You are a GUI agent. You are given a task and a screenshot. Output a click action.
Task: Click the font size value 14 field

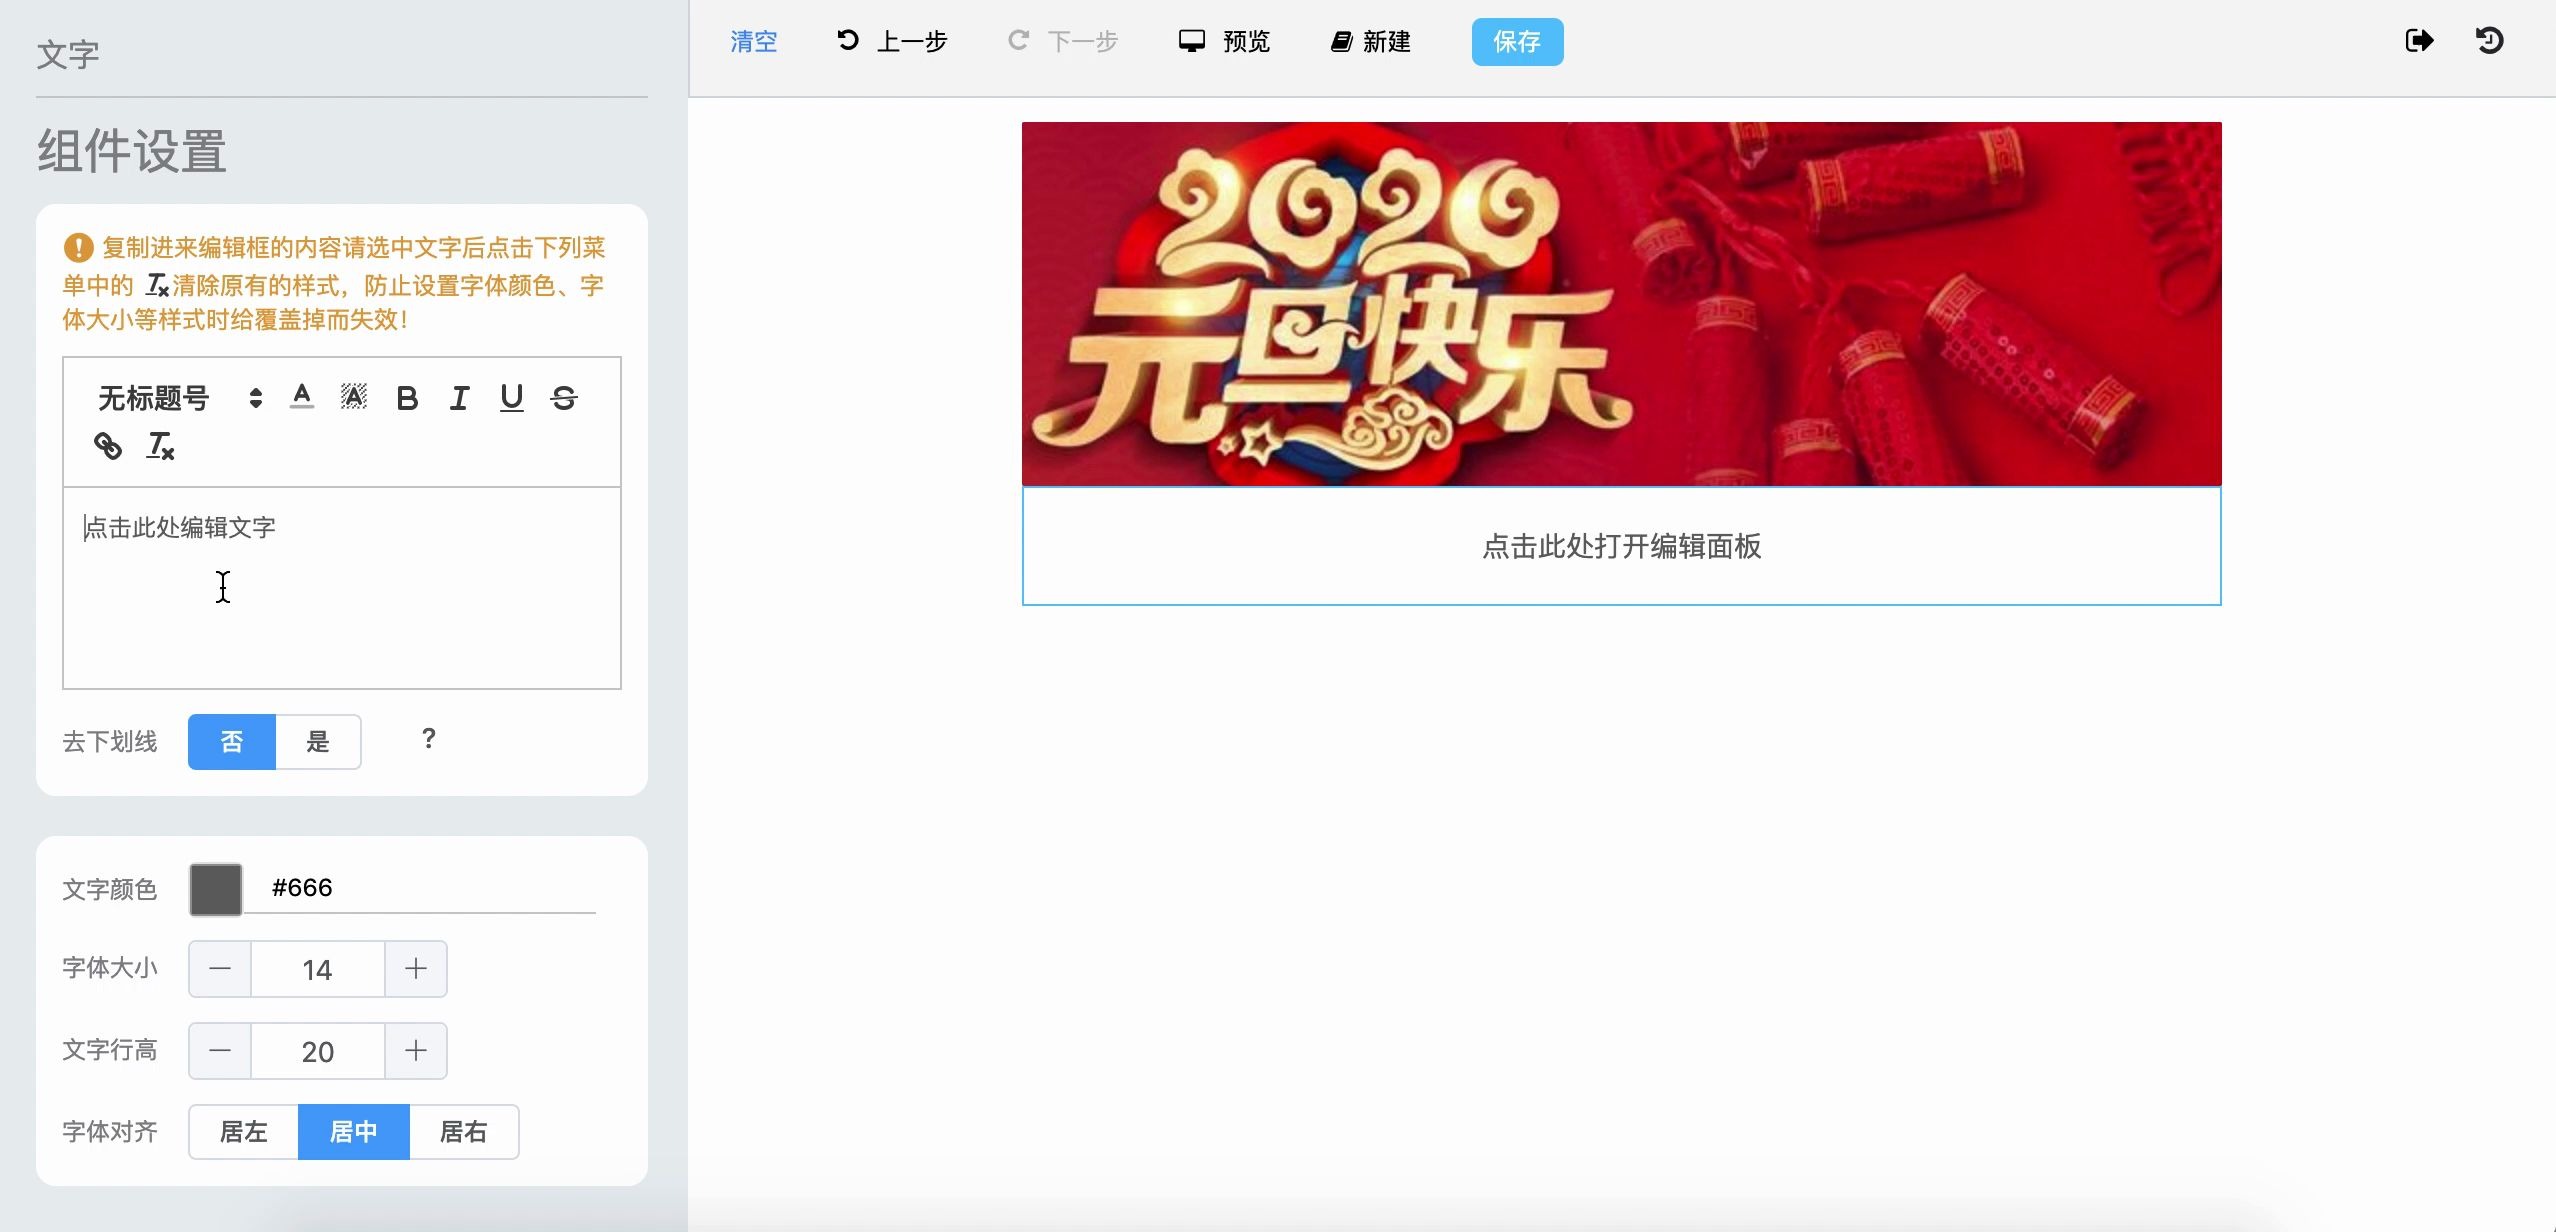pos(318,969)
